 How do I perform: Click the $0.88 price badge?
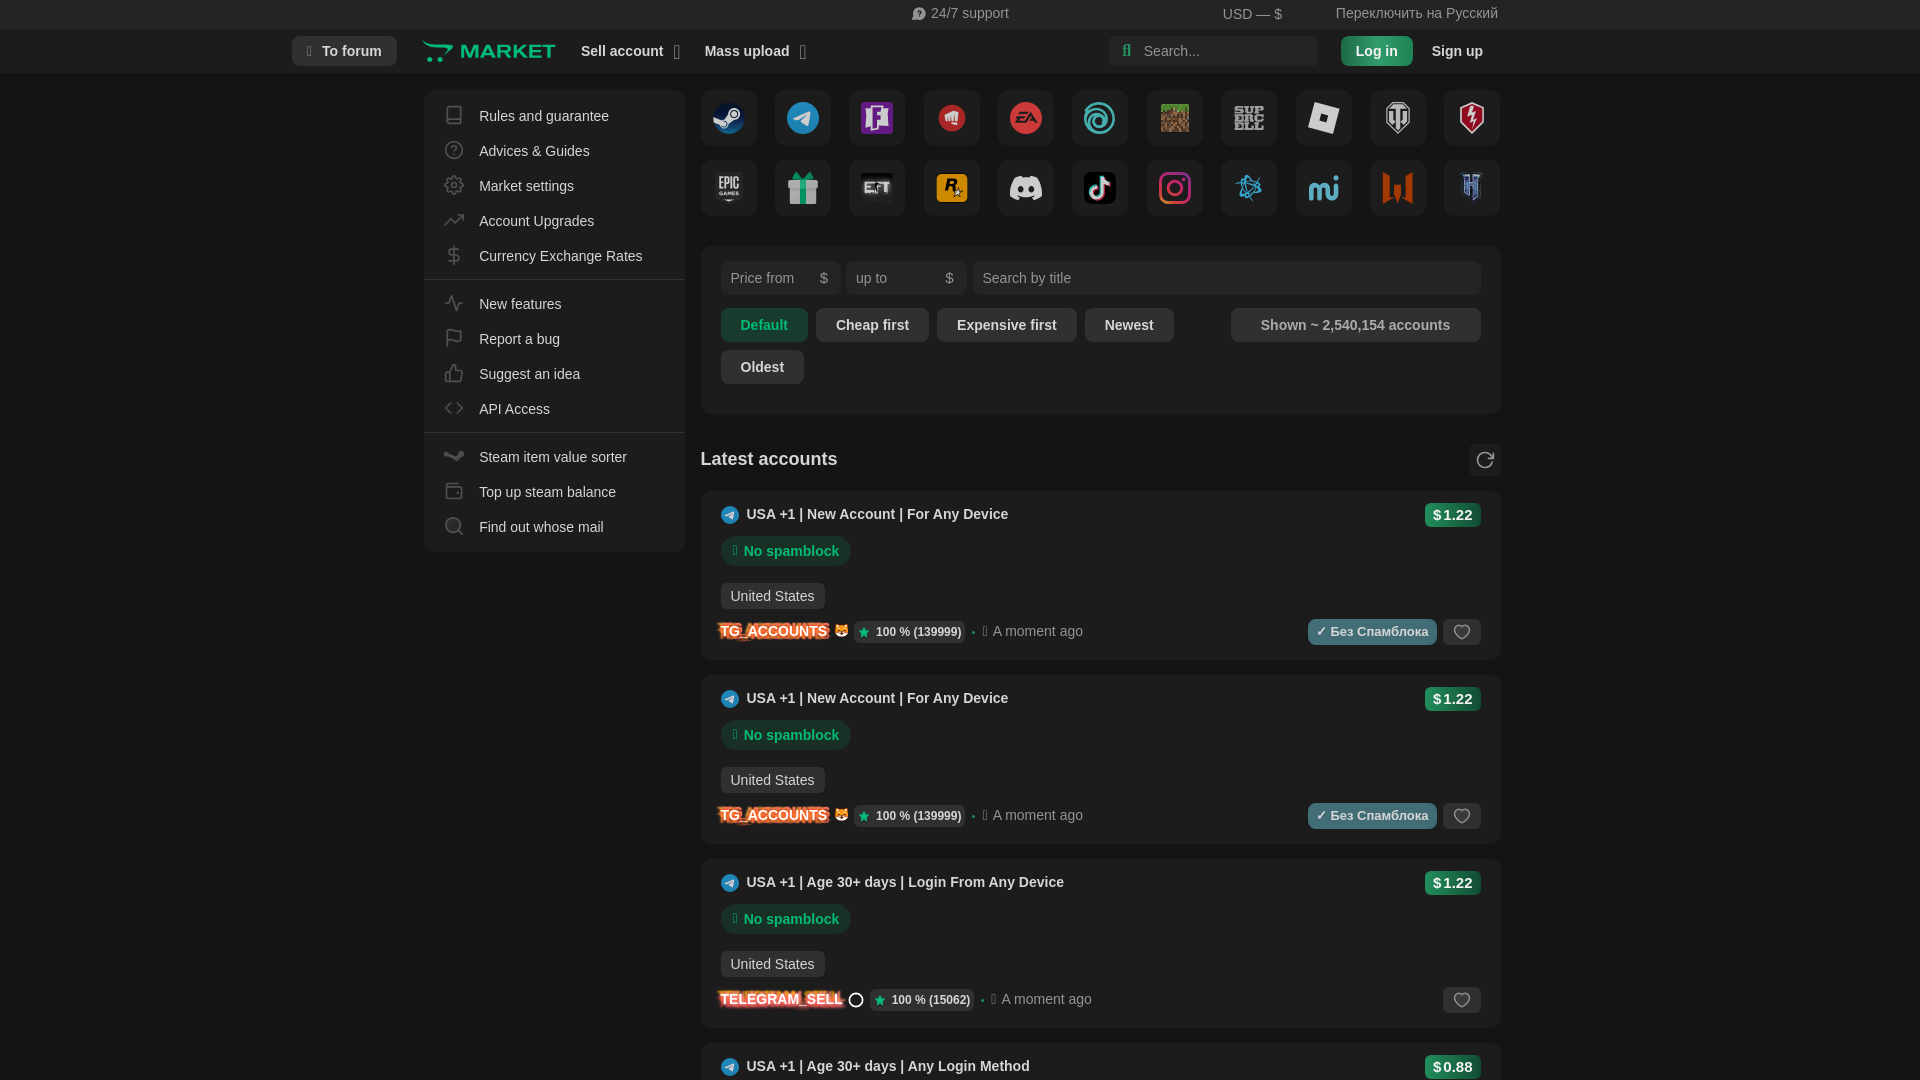(x=1452, y=1067)
